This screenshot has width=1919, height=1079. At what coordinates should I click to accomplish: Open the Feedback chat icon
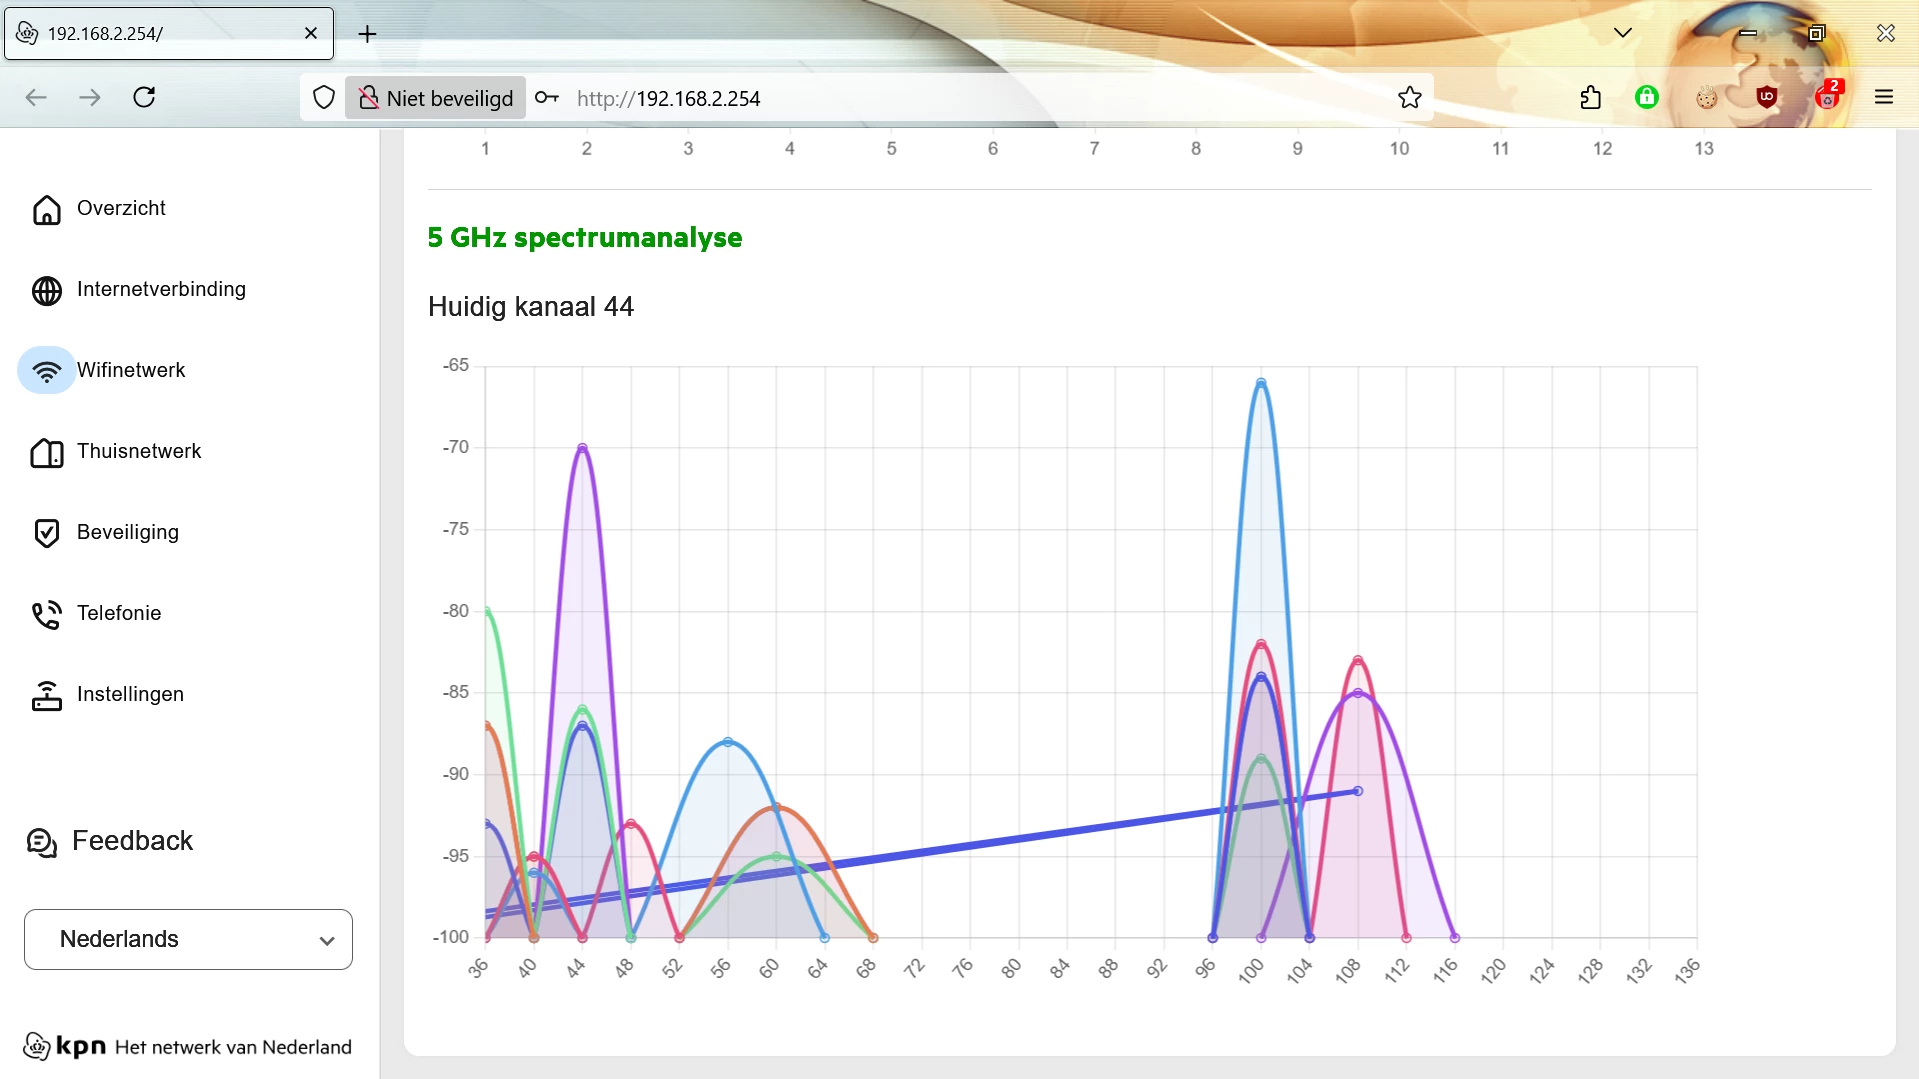click(42, 842)
